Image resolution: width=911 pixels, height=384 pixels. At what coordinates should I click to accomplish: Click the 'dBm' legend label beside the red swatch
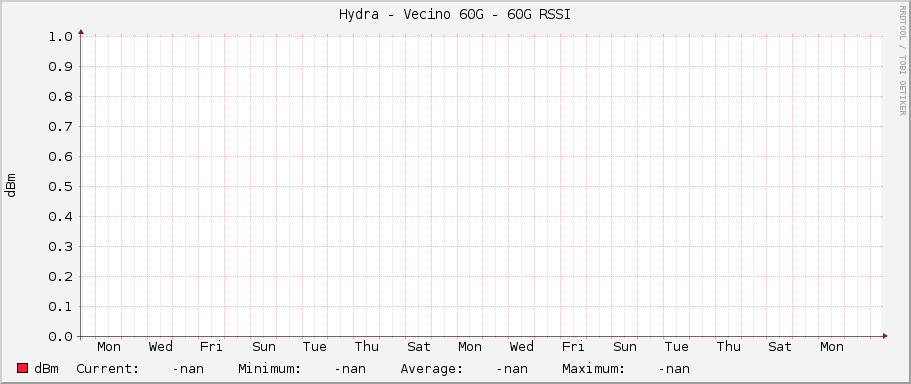pyautogui.click(x=46, y=368)
